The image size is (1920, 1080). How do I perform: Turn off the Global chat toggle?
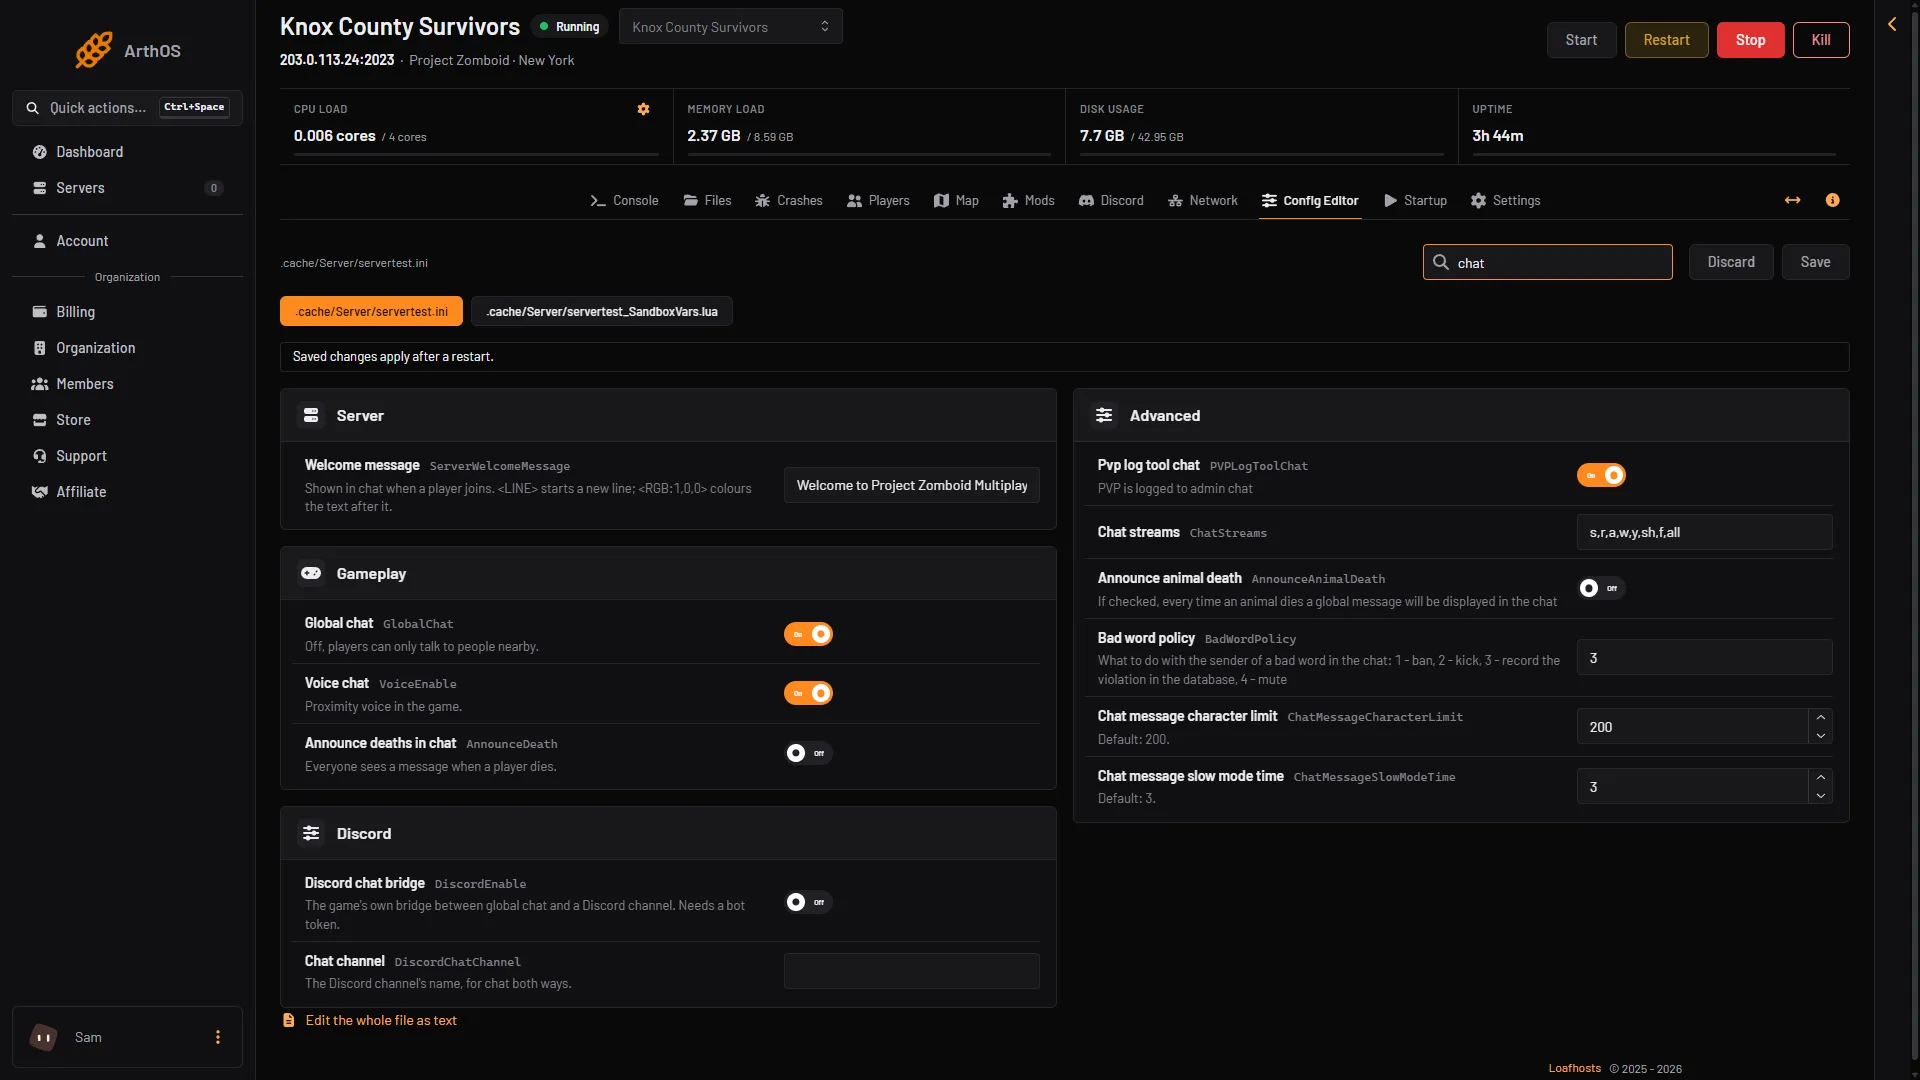(x=808, y=634)
